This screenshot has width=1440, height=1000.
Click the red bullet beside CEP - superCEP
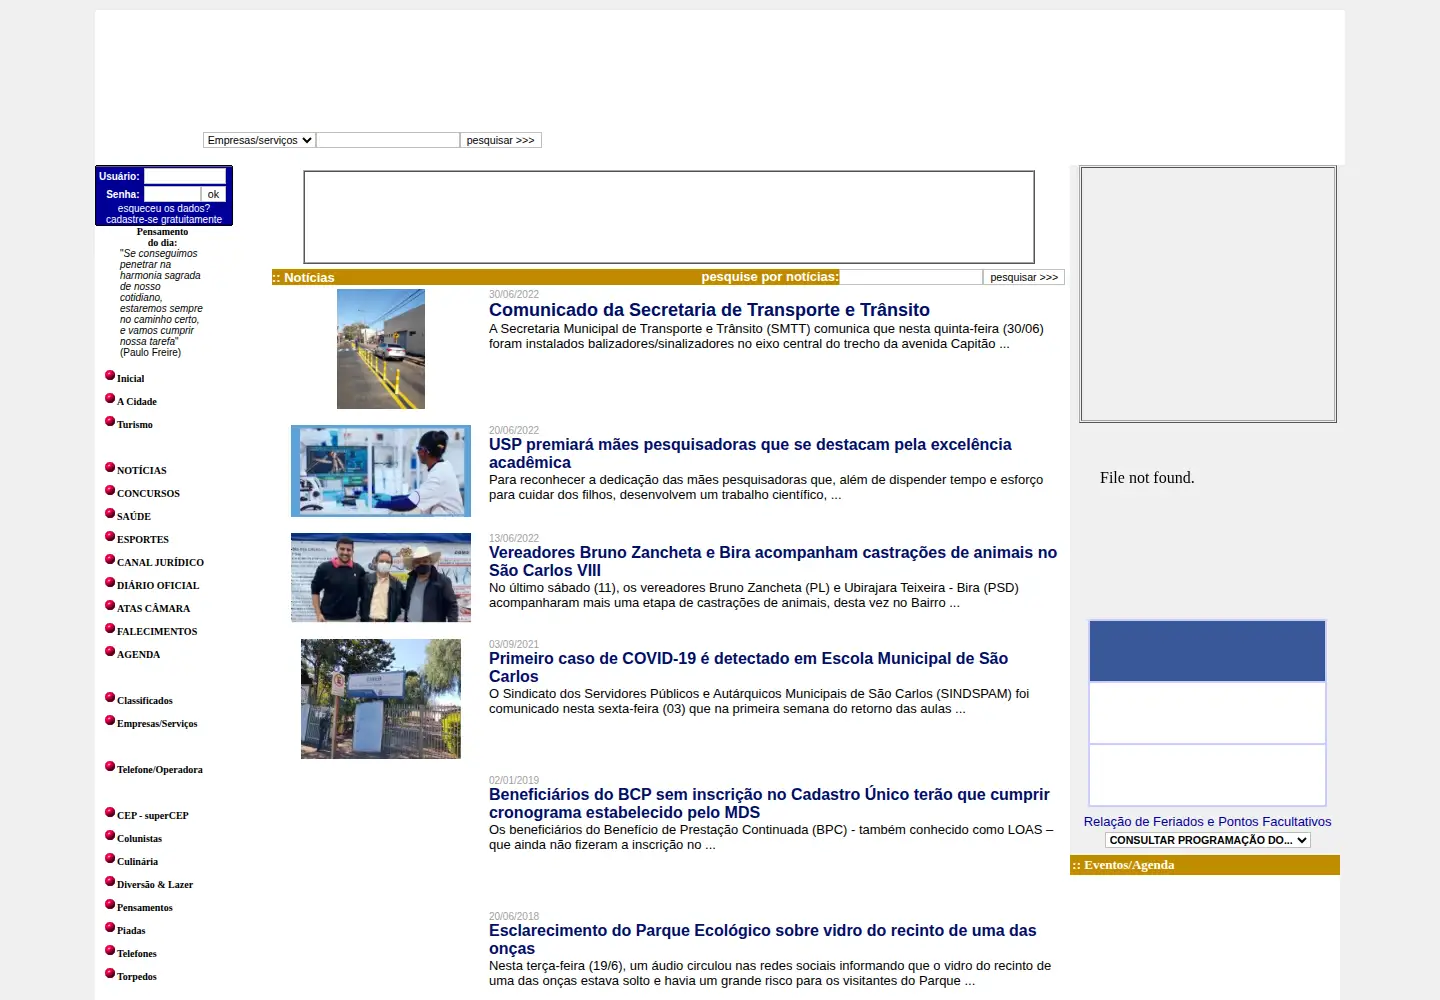coord(110,812)
